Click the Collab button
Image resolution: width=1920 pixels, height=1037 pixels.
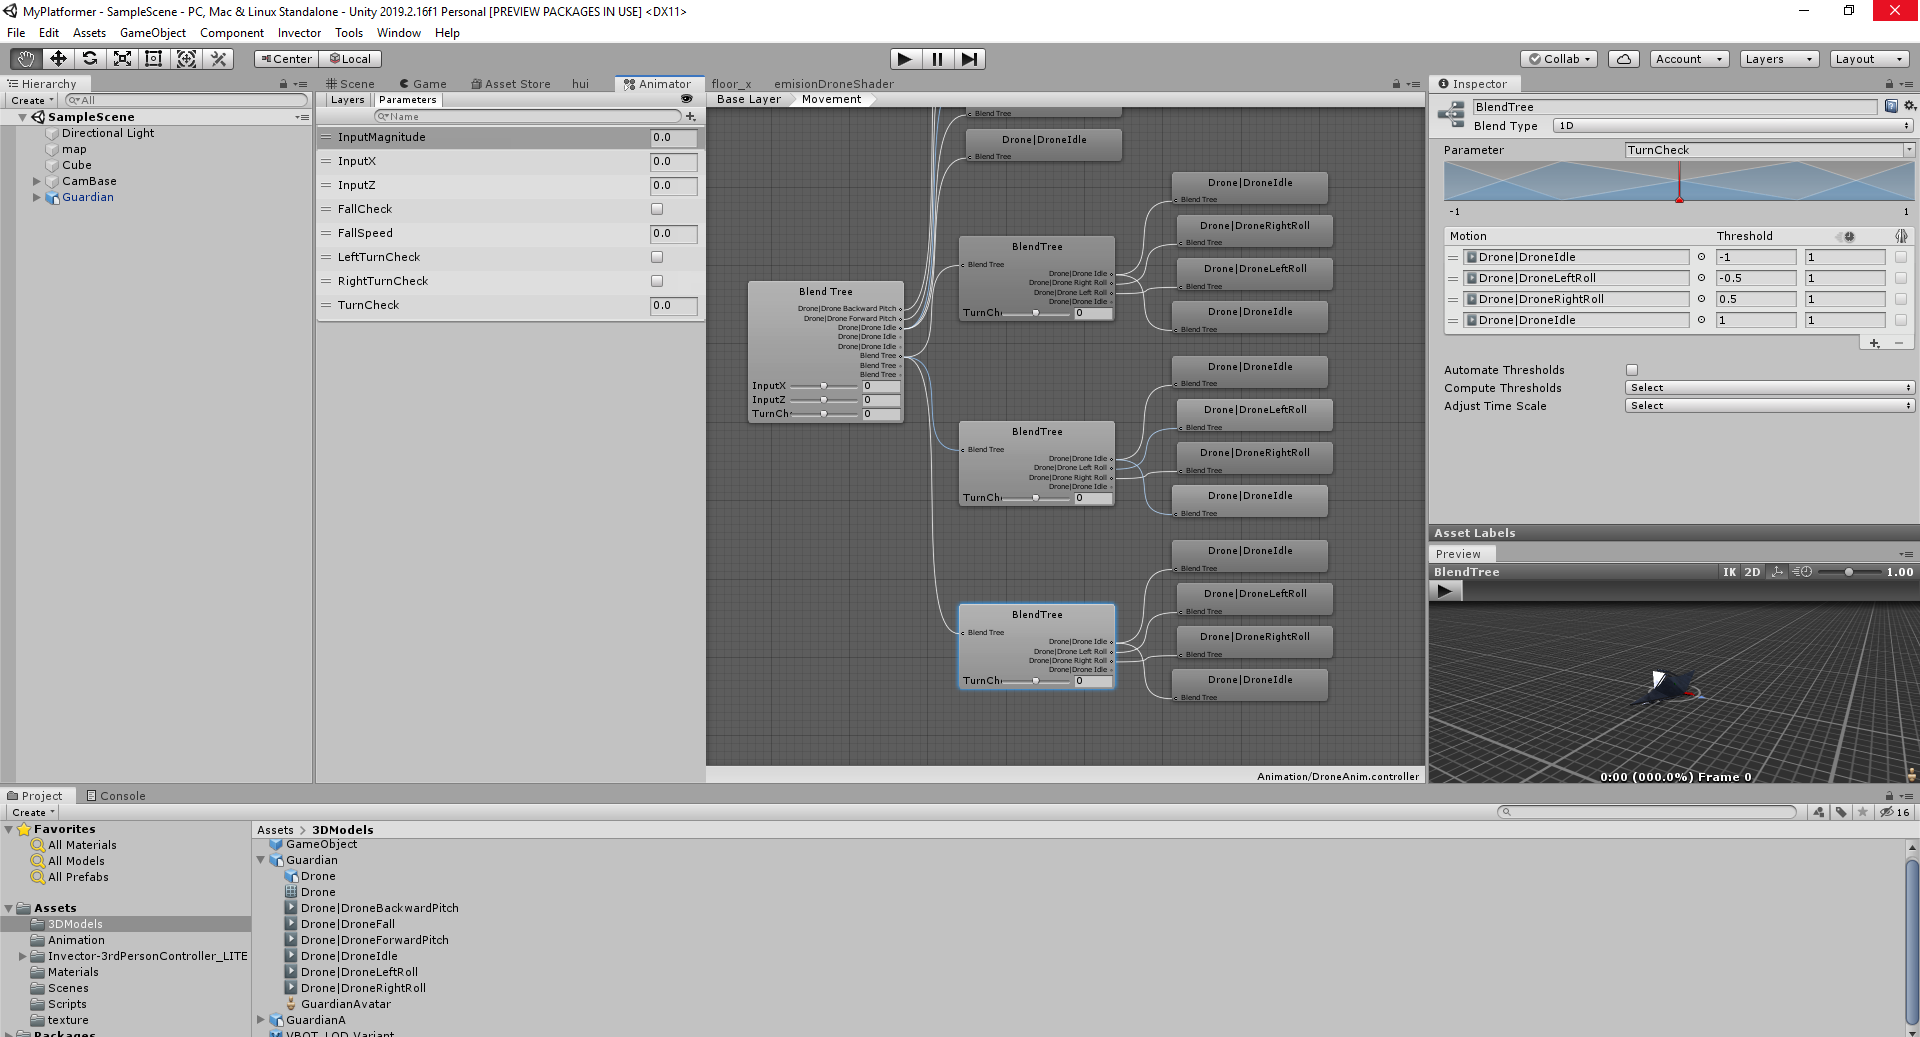(1559, 59)
